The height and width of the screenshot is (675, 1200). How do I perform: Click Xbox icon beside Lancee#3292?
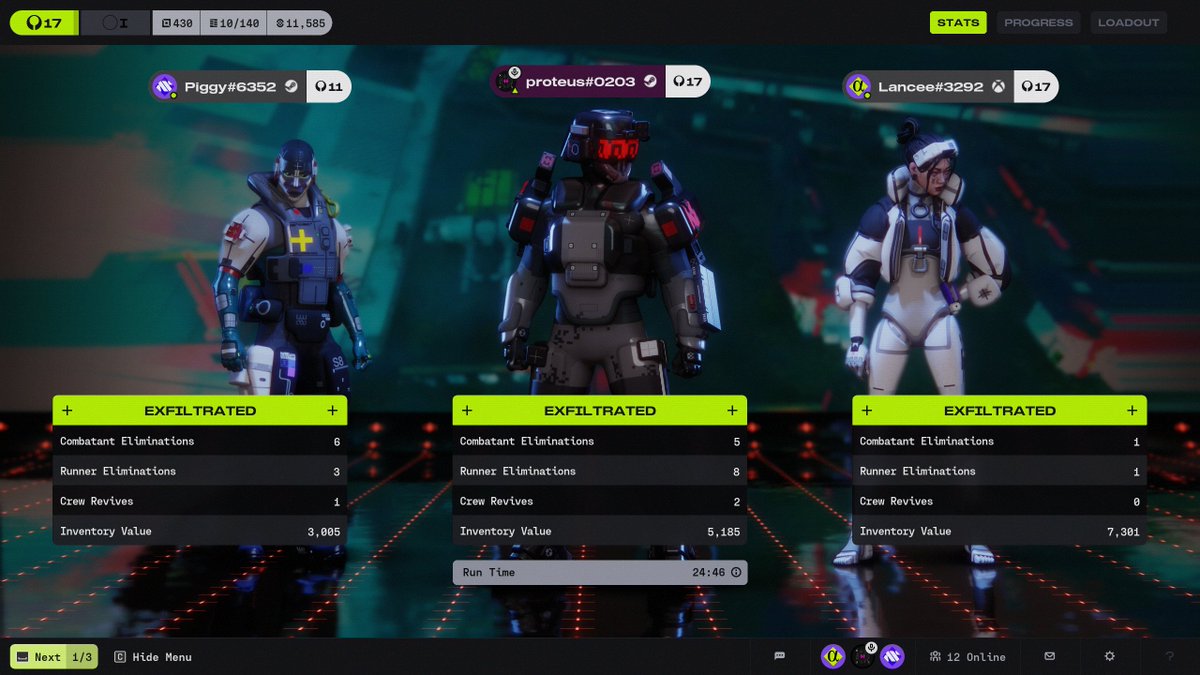coord(998,87)
